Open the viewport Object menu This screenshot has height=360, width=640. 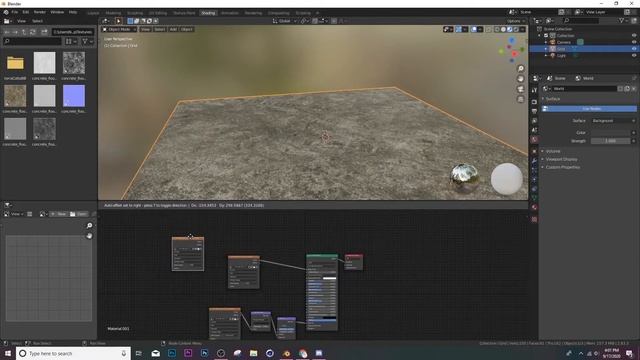187,29
